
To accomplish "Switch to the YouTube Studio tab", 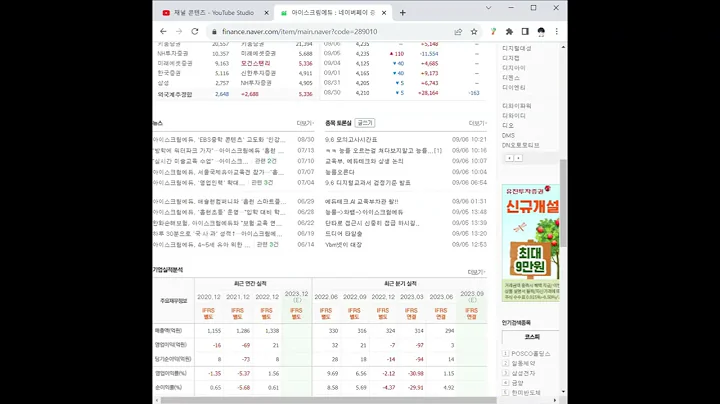I will click(213, 13).
